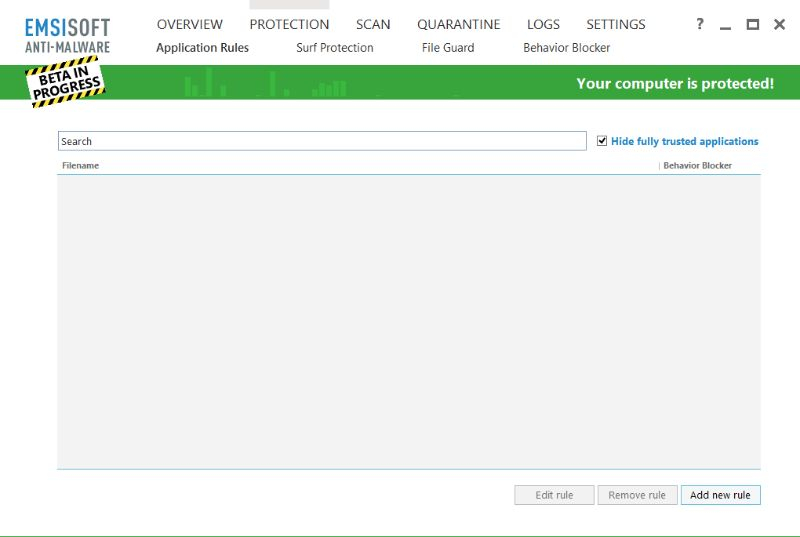Open the Behavior Blocker sub-tab
This screenshot has width=800, height=537.
[x=566, y=48]
